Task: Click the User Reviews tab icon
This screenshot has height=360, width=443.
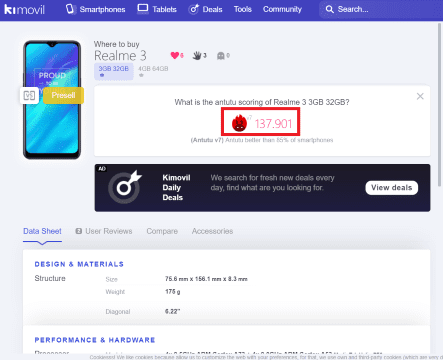Action: coord(79,231)
